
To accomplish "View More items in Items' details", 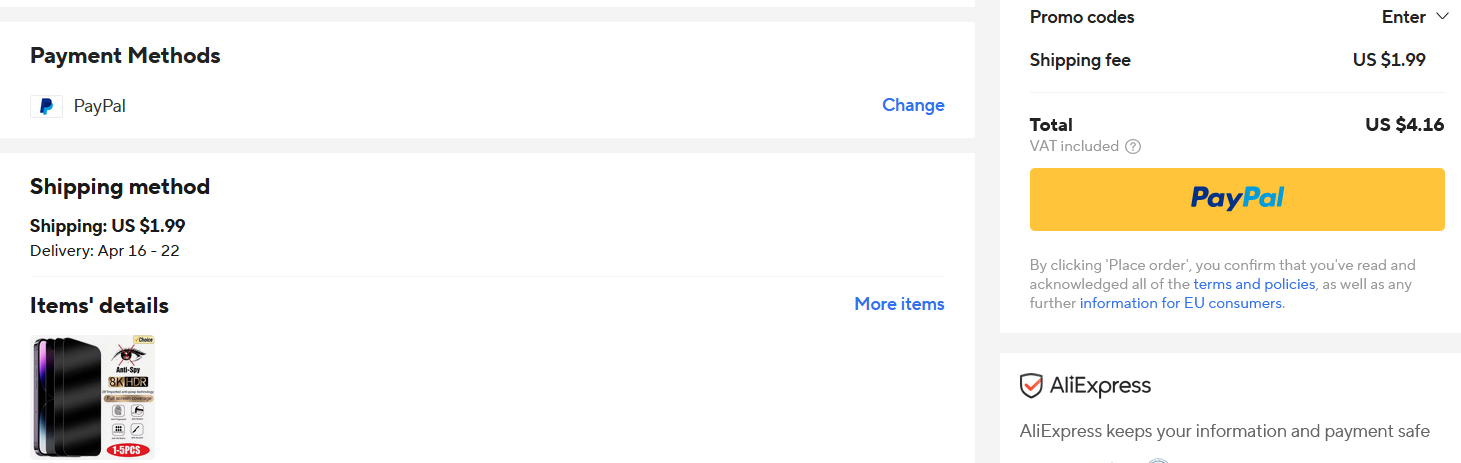I will [899, 304].
